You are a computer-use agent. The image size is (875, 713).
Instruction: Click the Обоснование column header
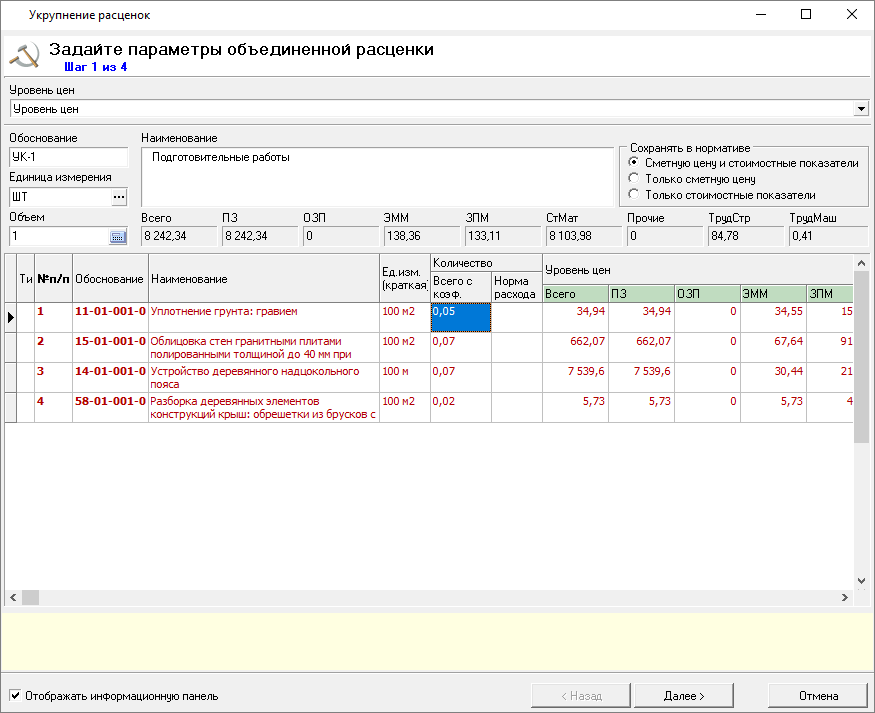point(110,279)
